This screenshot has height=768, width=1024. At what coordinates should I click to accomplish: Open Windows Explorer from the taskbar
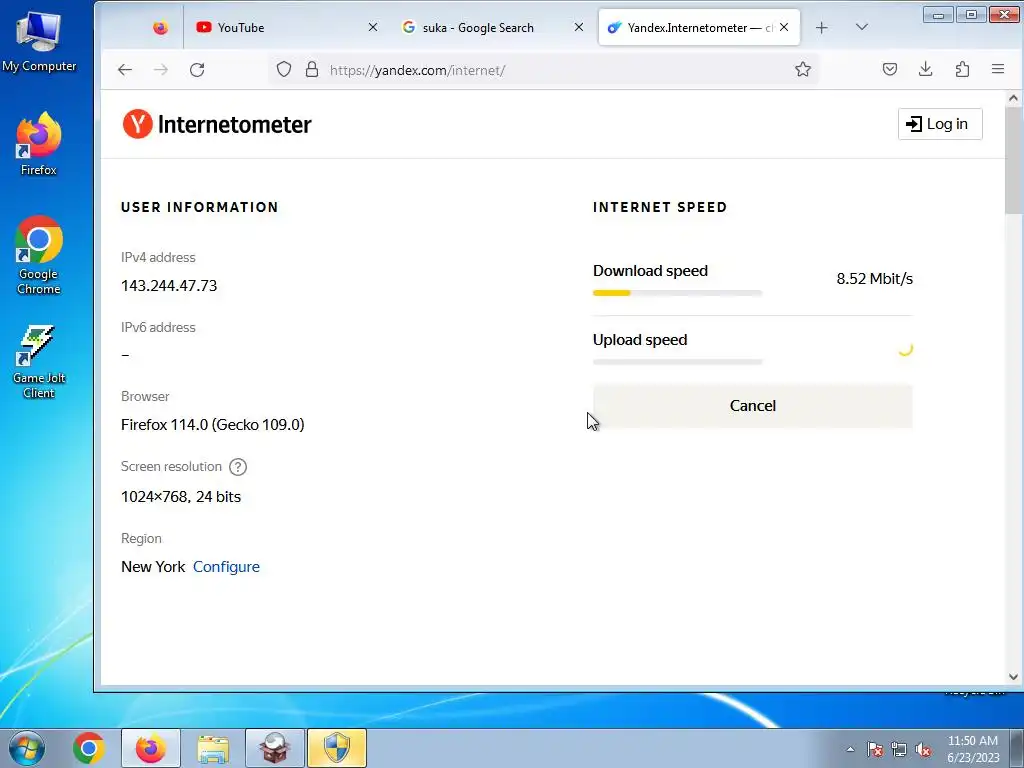click(213, 748)
